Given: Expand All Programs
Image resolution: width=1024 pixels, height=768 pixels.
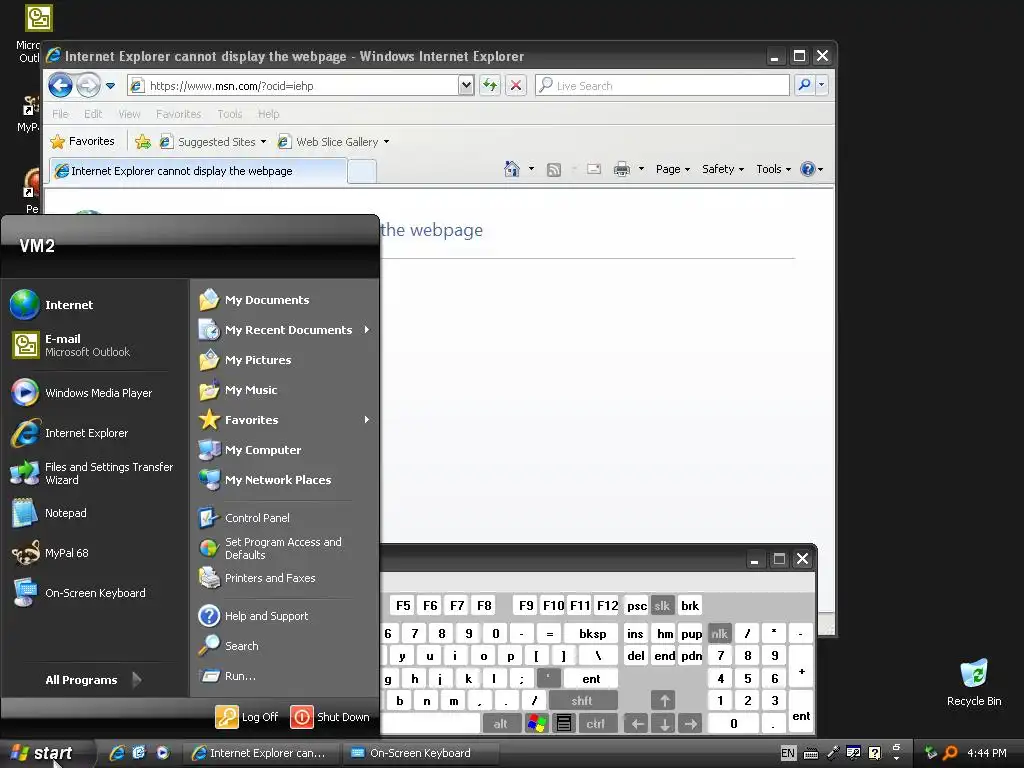Looking at the screenshot, I should click(93, 680).
